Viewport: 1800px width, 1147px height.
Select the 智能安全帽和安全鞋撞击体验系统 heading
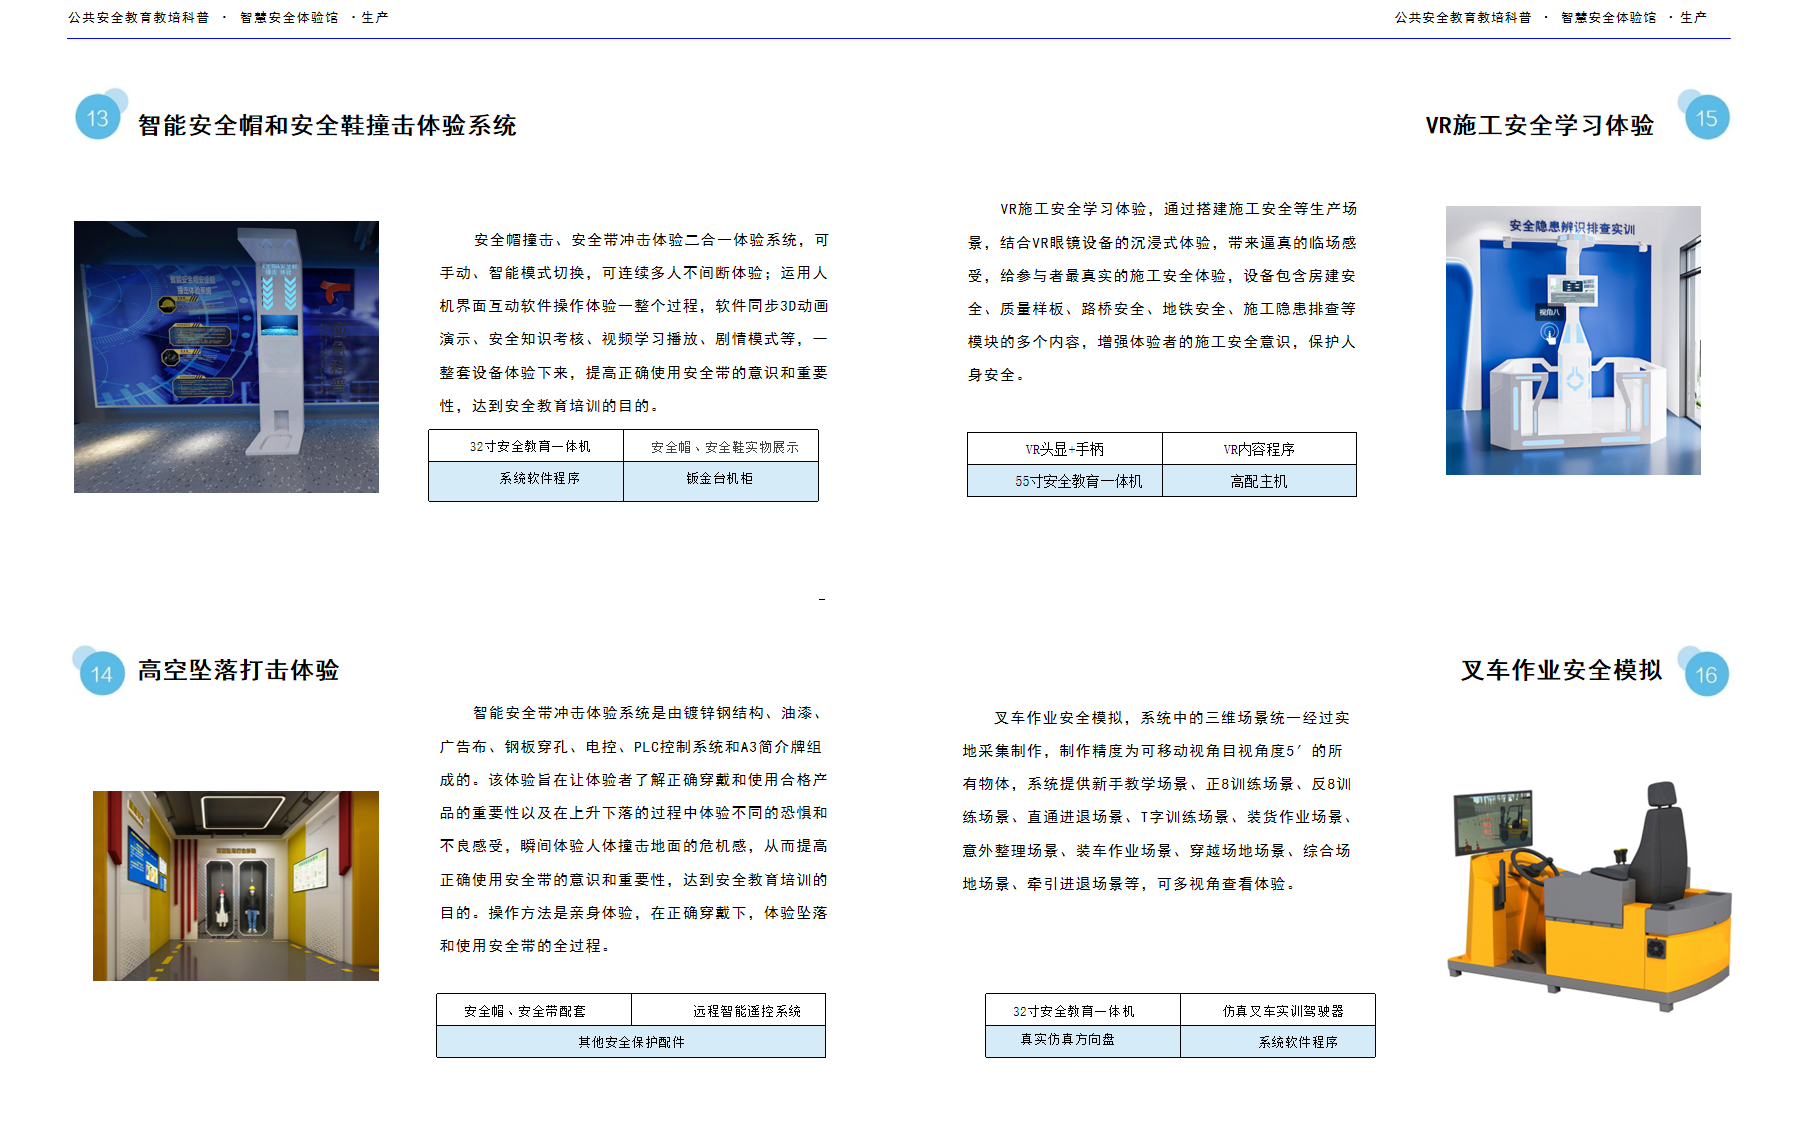point(327,126)
